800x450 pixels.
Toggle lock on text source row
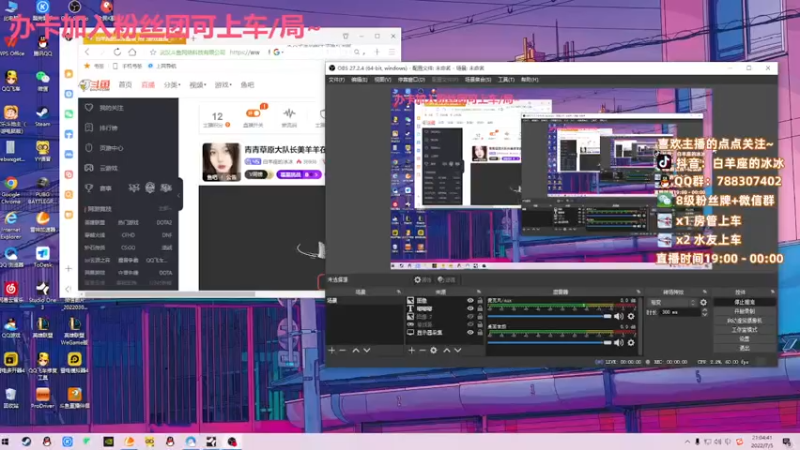(480, 309)
